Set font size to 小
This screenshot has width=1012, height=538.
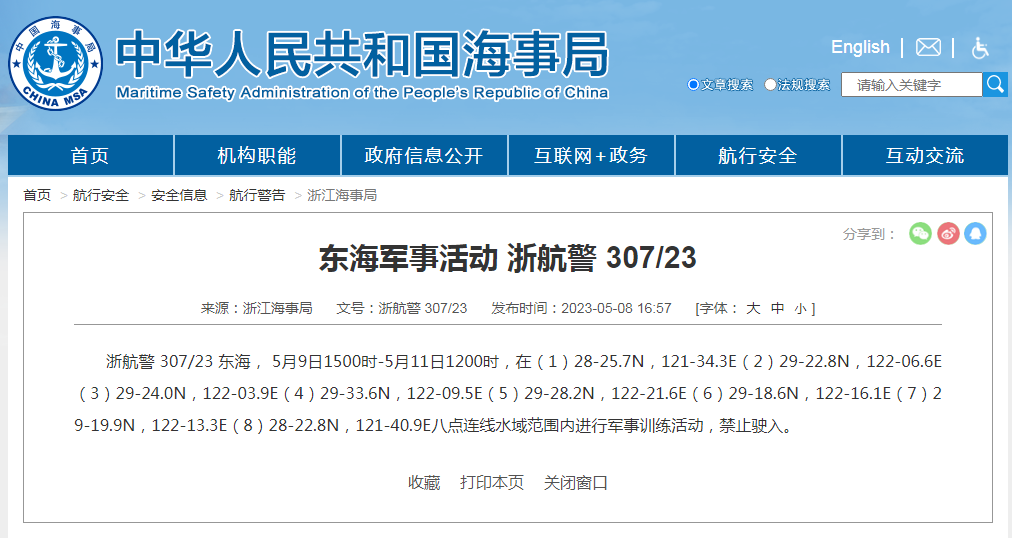[800, 309]
